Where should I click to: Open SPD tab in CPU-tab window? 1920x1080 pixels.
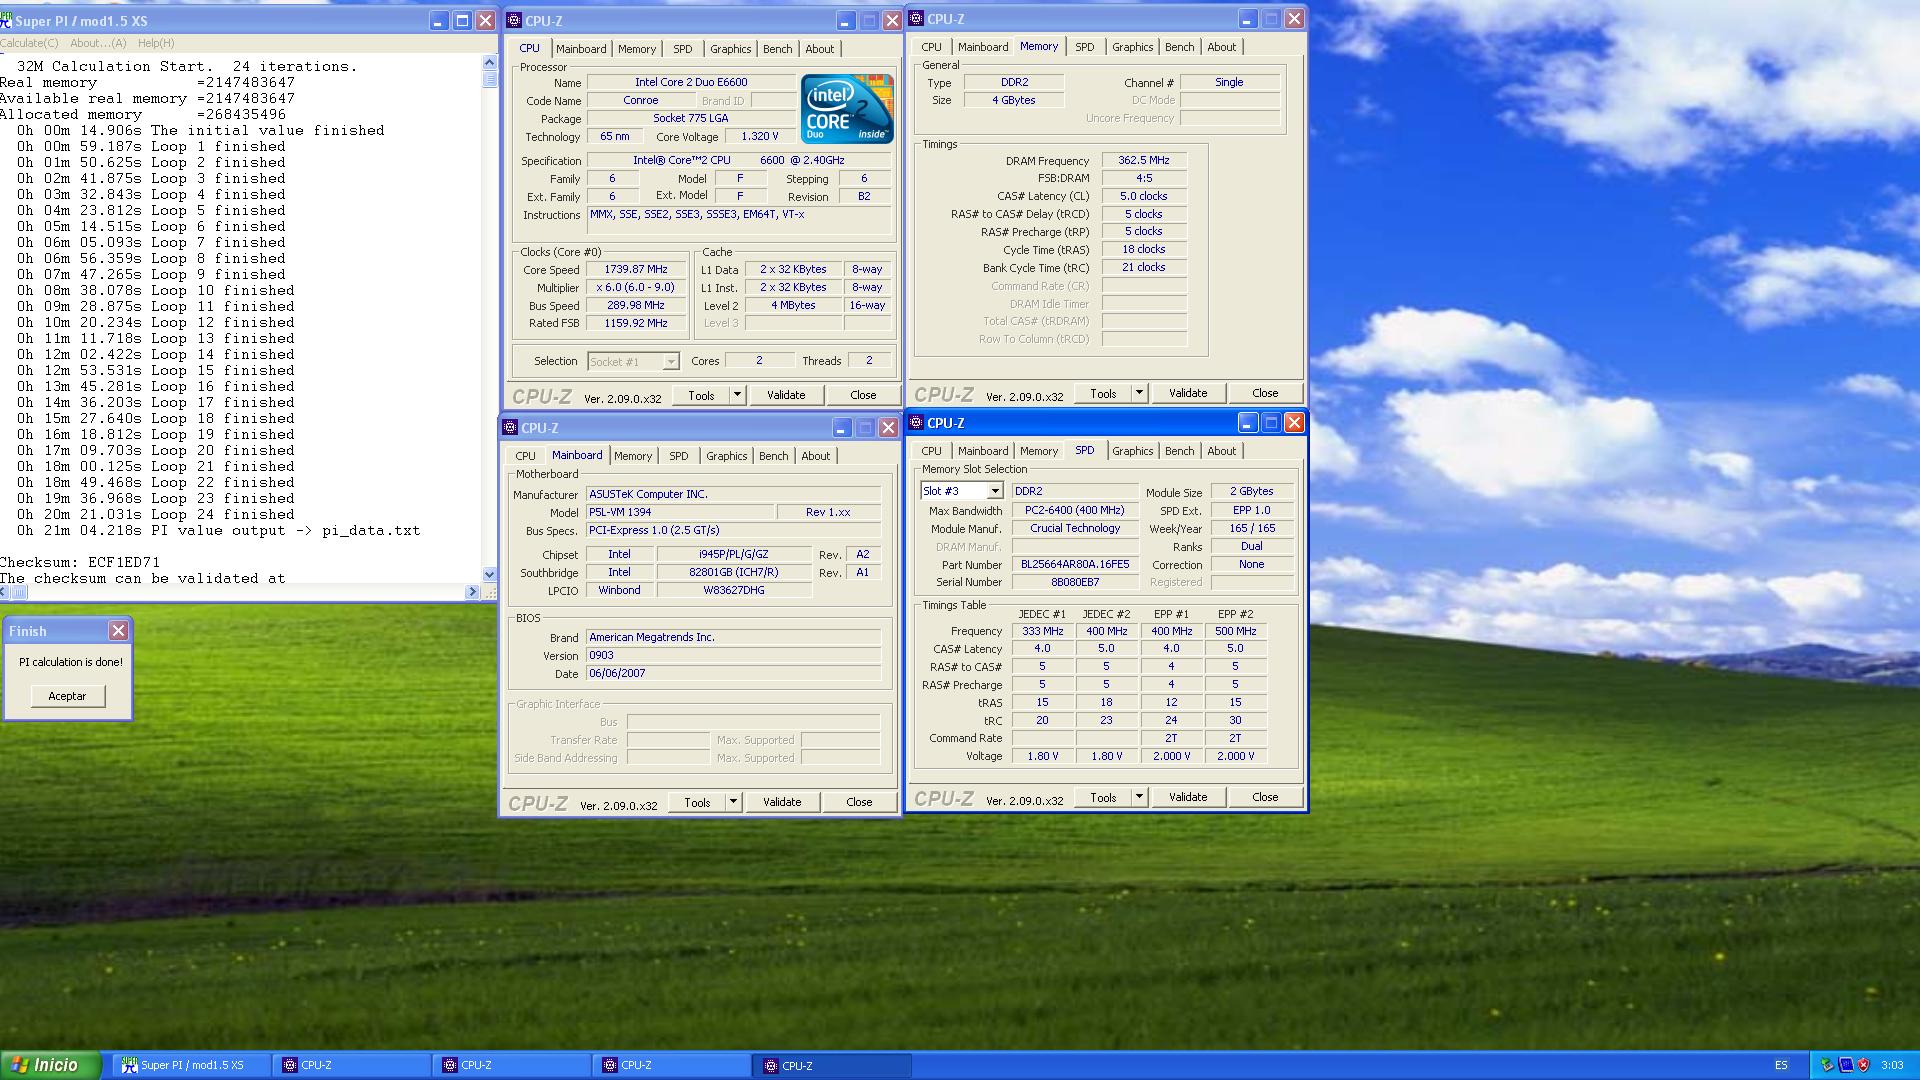(682, 49)
